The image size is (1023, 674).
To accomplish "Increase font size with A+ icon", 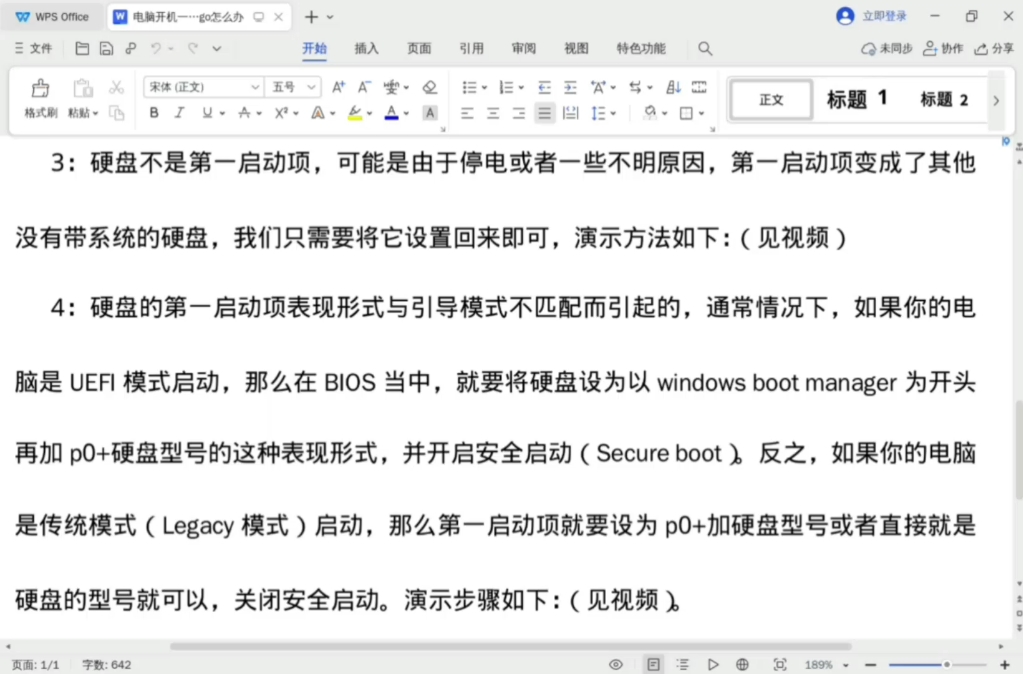I will (x=338, y=87).
